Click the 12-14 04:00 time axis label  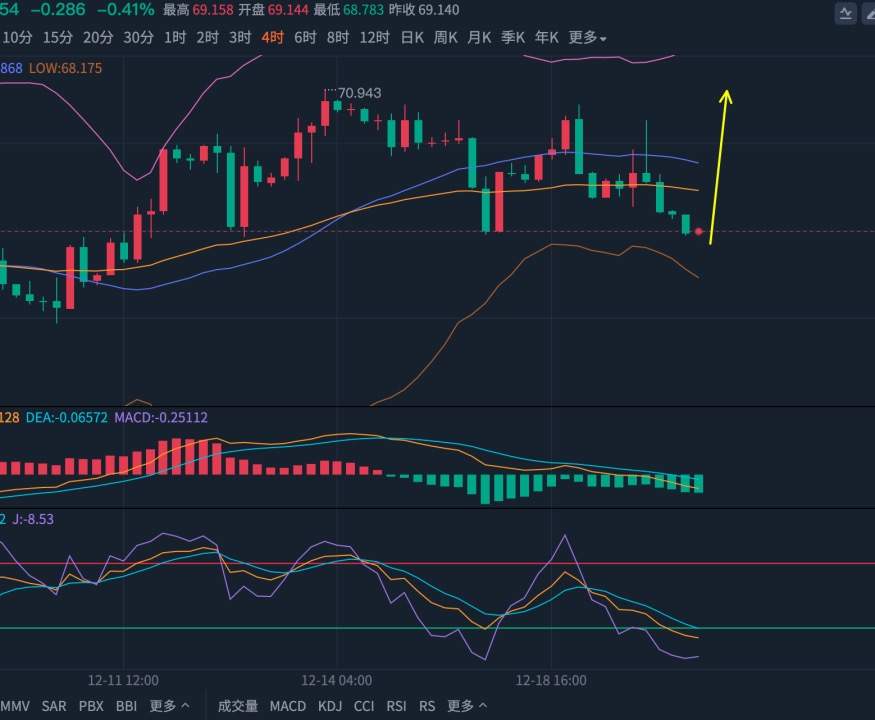coord(336,680)
